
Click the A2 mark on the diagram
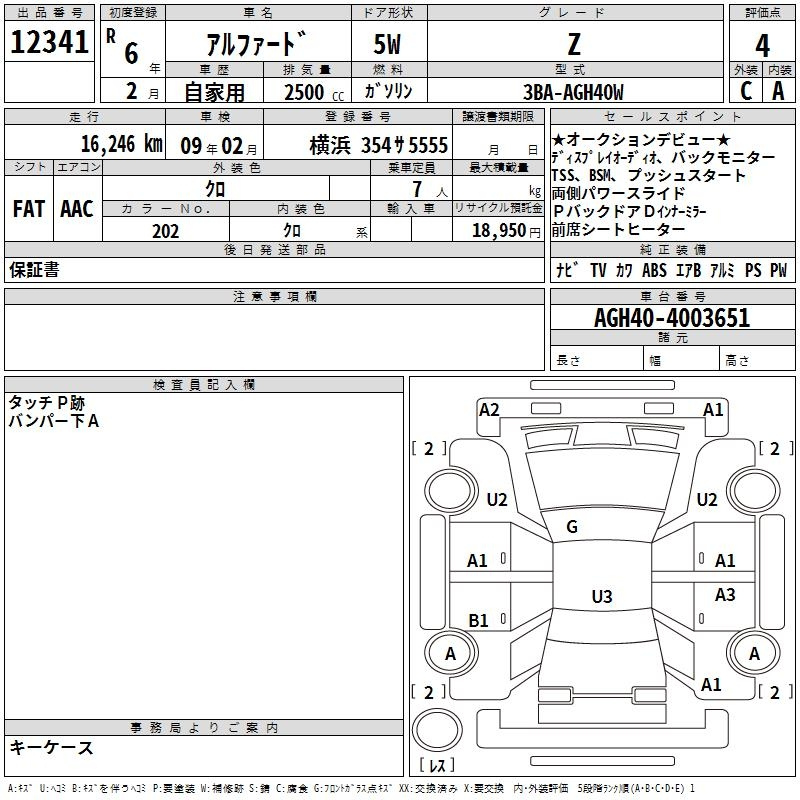489,410
